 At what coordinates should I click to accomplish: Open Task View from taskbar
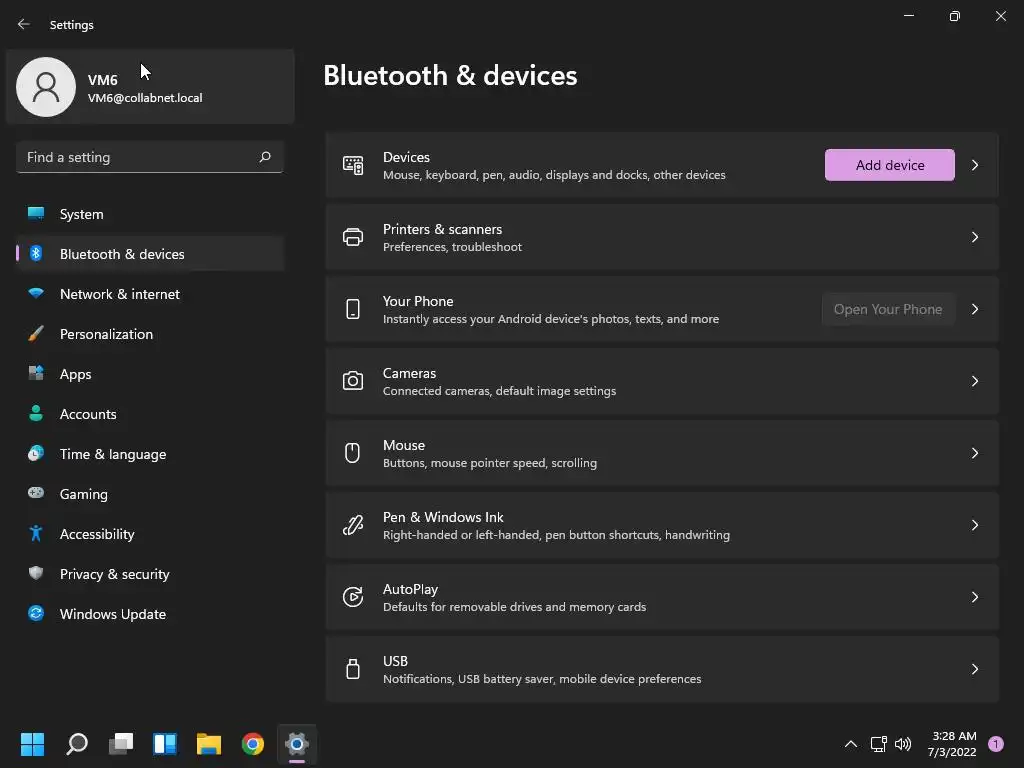tap(121, 744)
